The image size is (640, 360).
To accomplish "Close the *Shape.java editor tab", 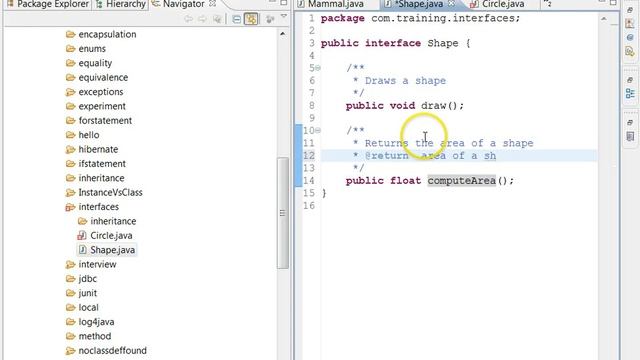I will [451, 4].
